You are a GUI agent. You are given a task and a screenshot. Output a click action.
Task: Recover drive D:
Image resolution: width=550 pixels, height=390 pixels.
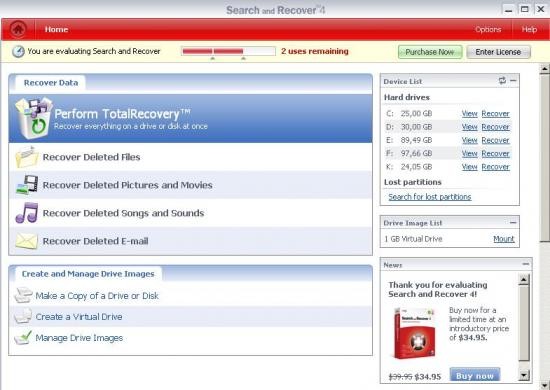(495, 127)
